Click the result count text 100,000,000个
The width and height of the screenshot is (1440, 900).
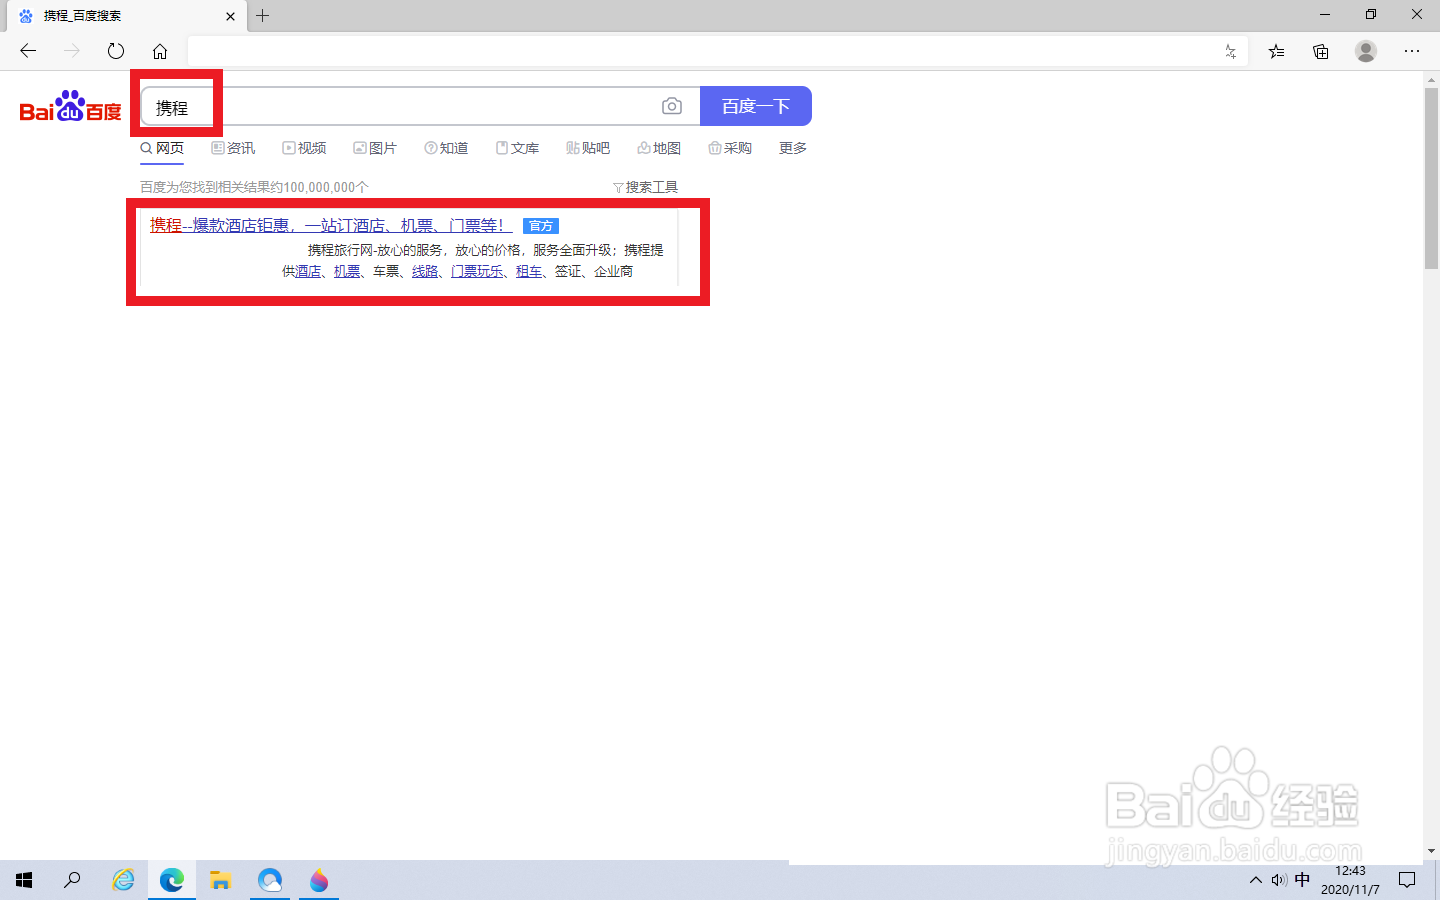point(326,187)
